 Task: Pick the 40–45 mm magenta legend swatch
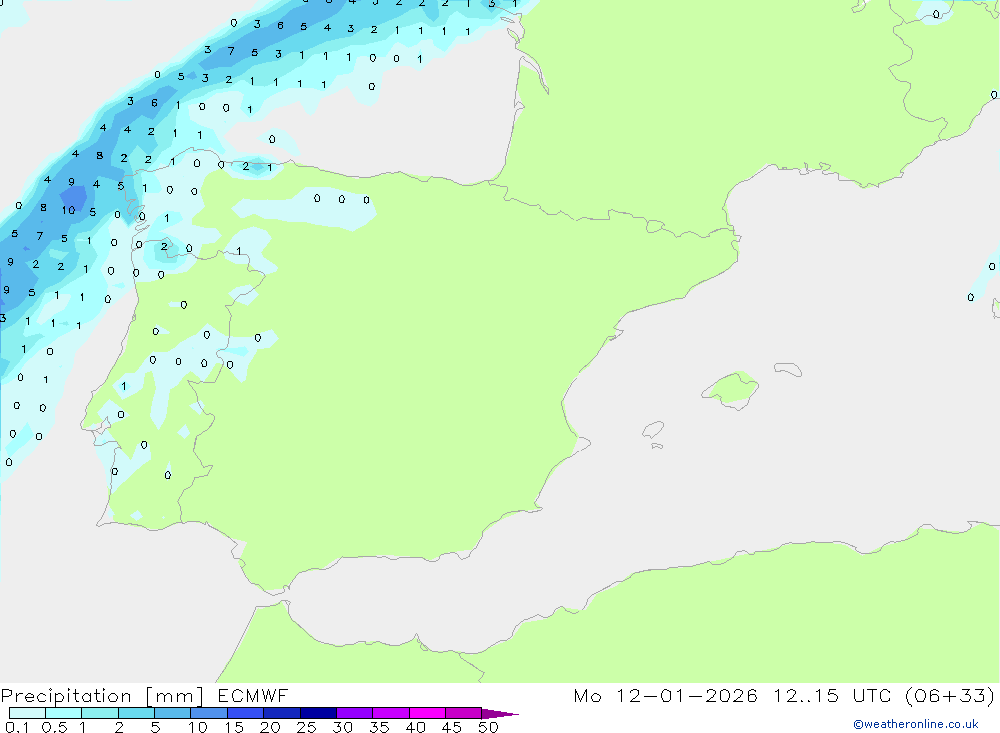click(x=427, y=713)
